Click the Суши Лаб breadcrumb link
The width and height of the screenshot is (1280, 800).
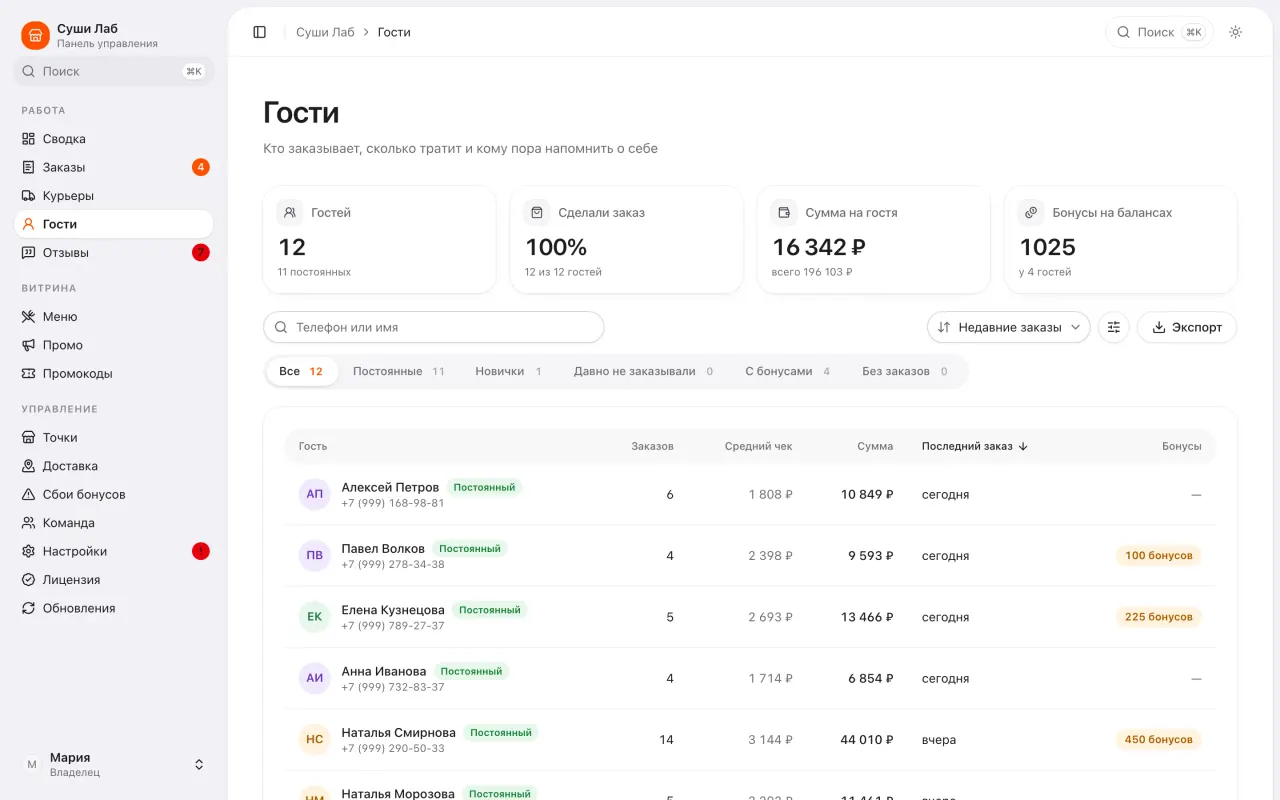(325, 32)
